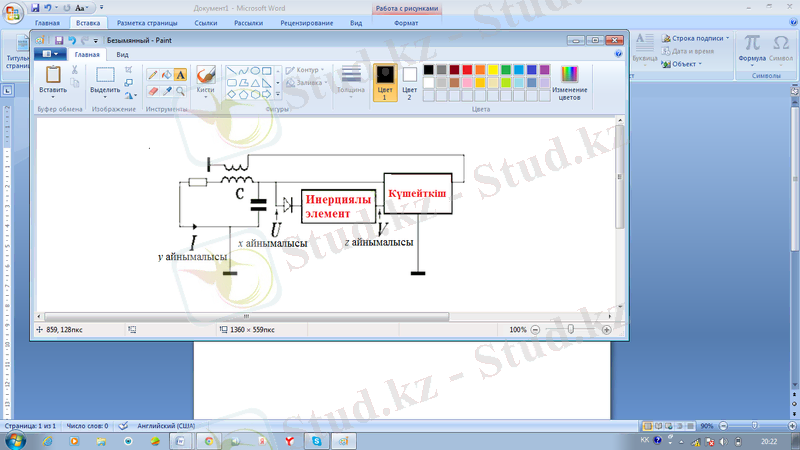
Task: Select the right arrow shape in Фигуры
Action: coord(266,94)
